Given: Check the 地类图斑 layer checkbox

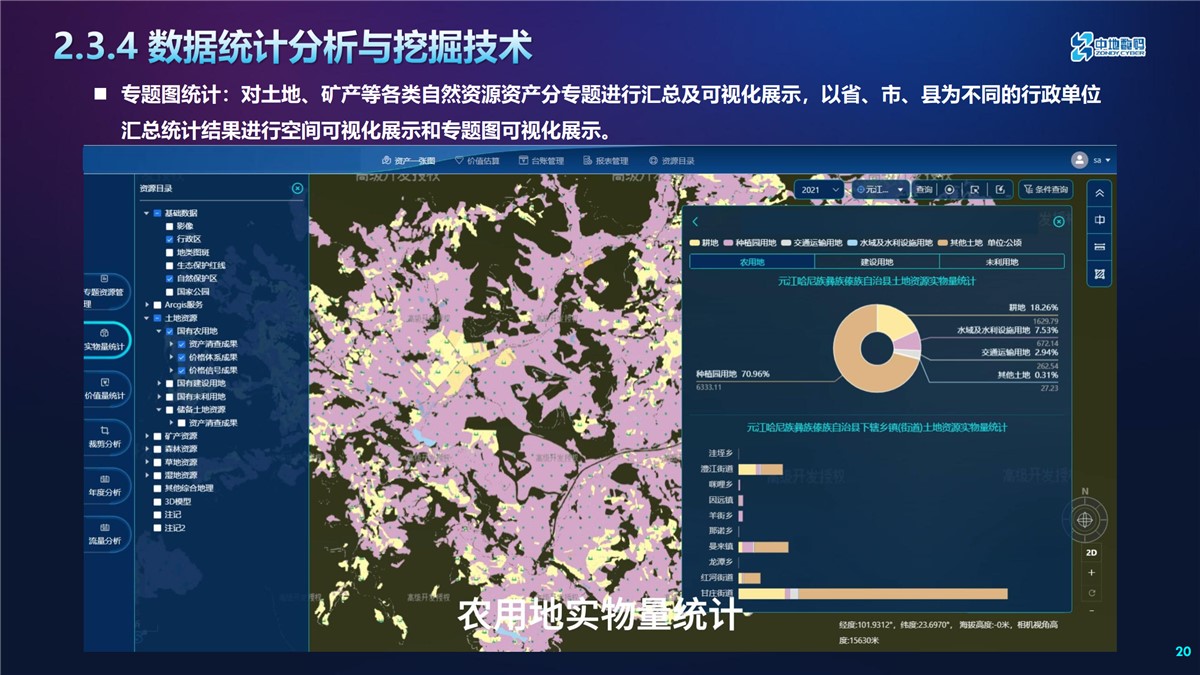Looking at the screenshot, I should [169, 252].
